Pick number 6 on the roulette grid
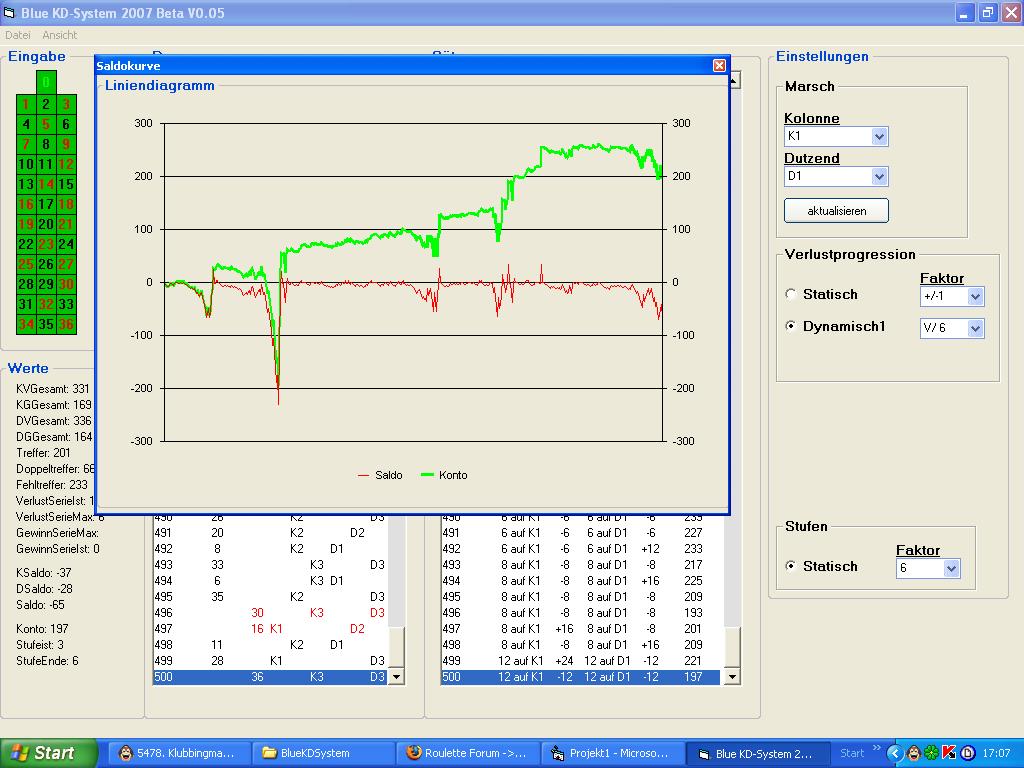This screenshot has height=768, width=1024. [x=66, y=124]
